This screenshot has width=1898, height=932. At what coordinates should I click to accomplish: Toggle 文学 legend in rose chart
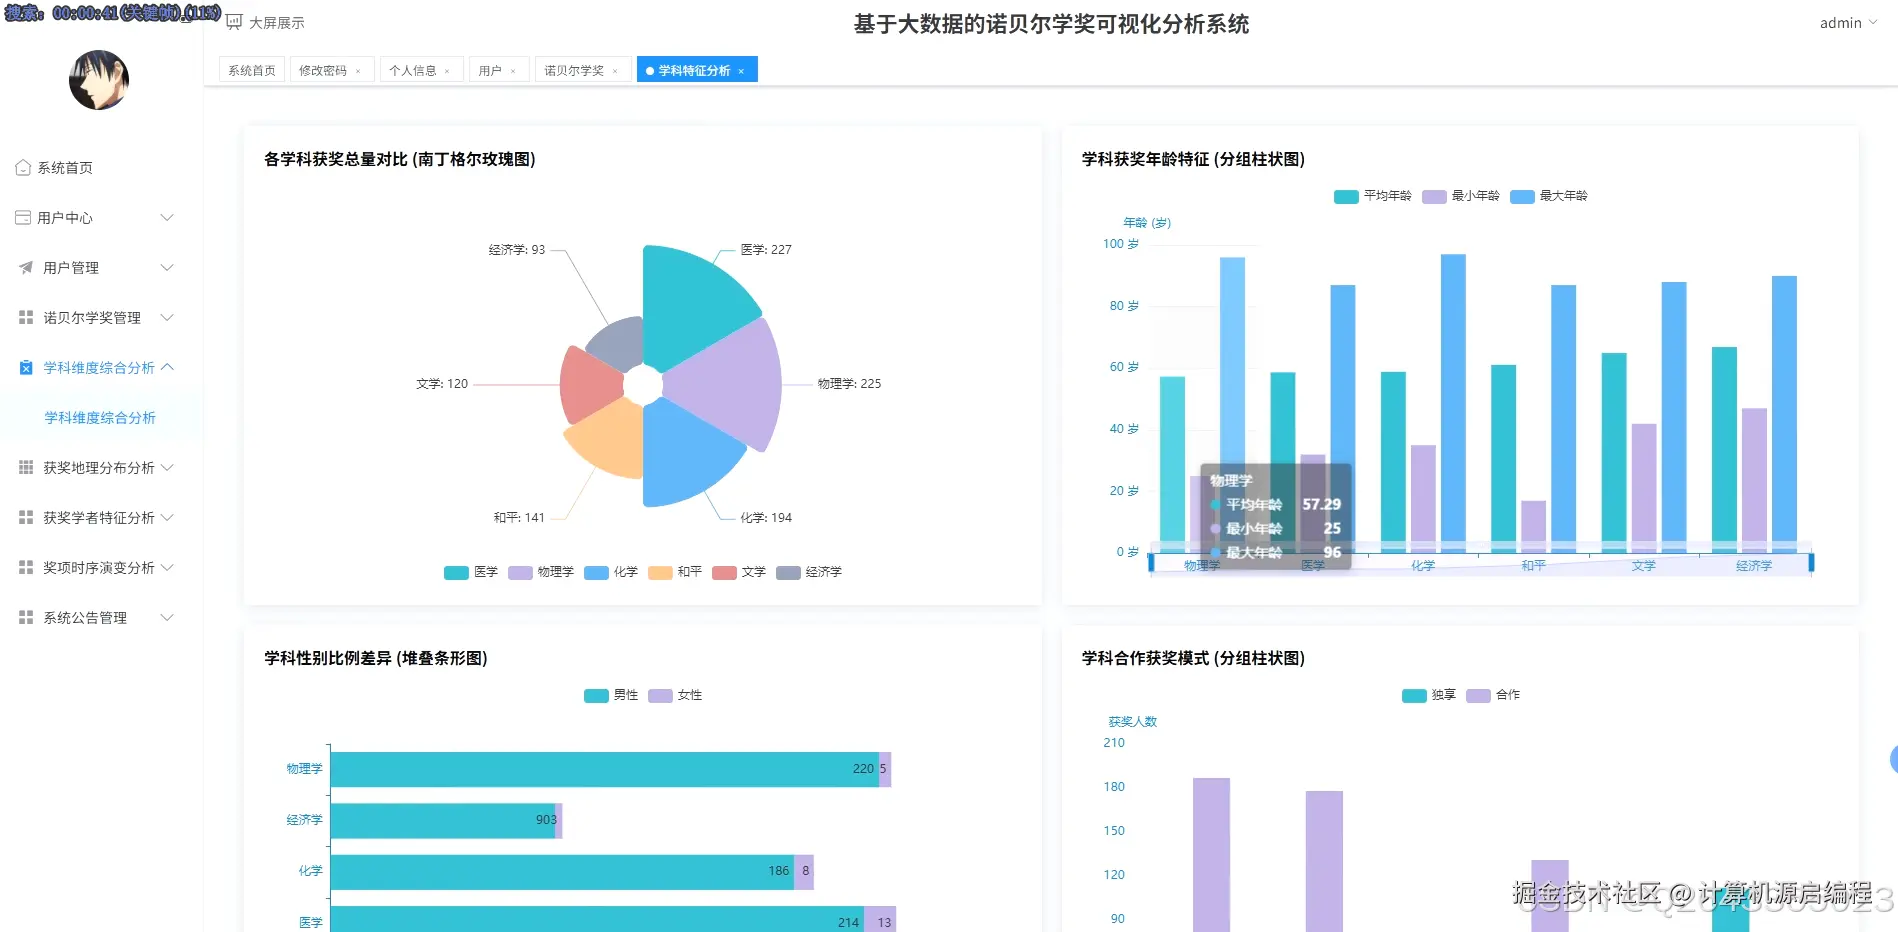pyautogui.click(x=739, y=572)
